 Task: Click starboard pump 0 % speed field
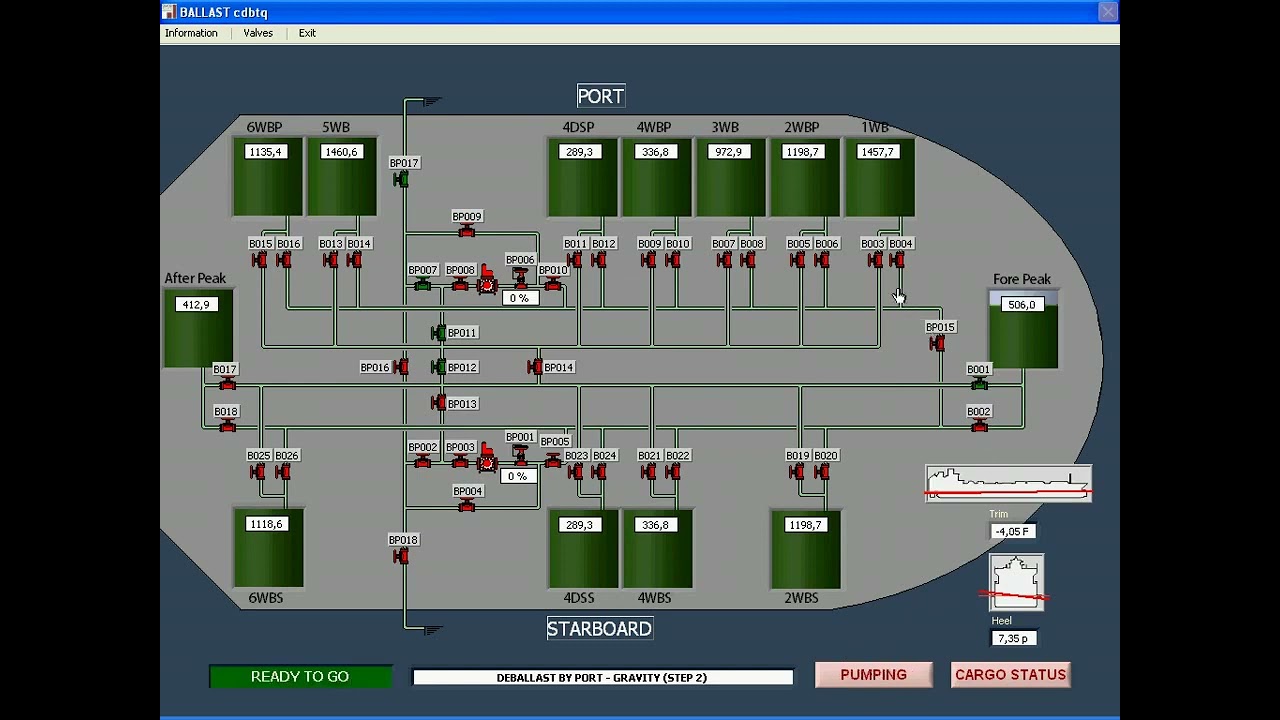517,476
